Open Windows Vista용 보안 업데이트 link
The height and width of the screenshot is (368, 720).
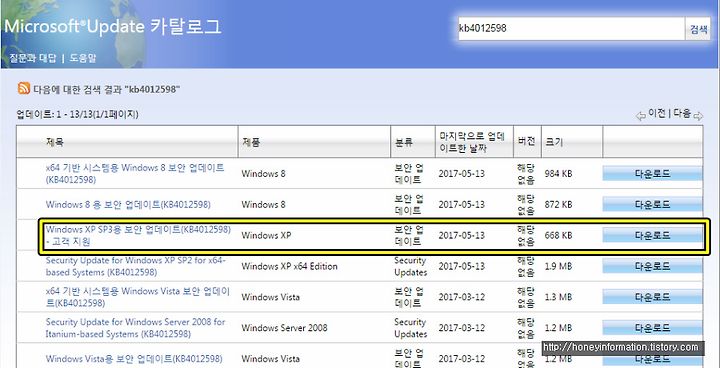tap(134, 358)
